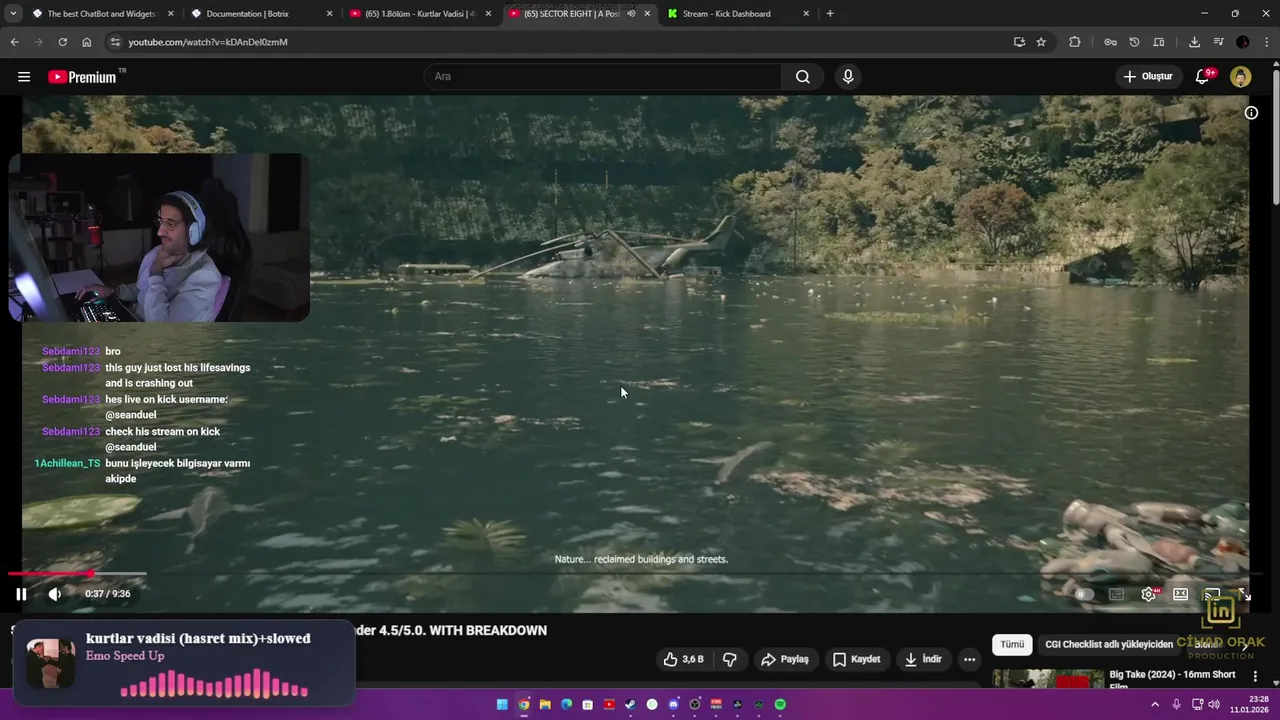Switch to Stream - Kick Dashboard tab
Screen dimensions: 1280x720
(738, 14)
